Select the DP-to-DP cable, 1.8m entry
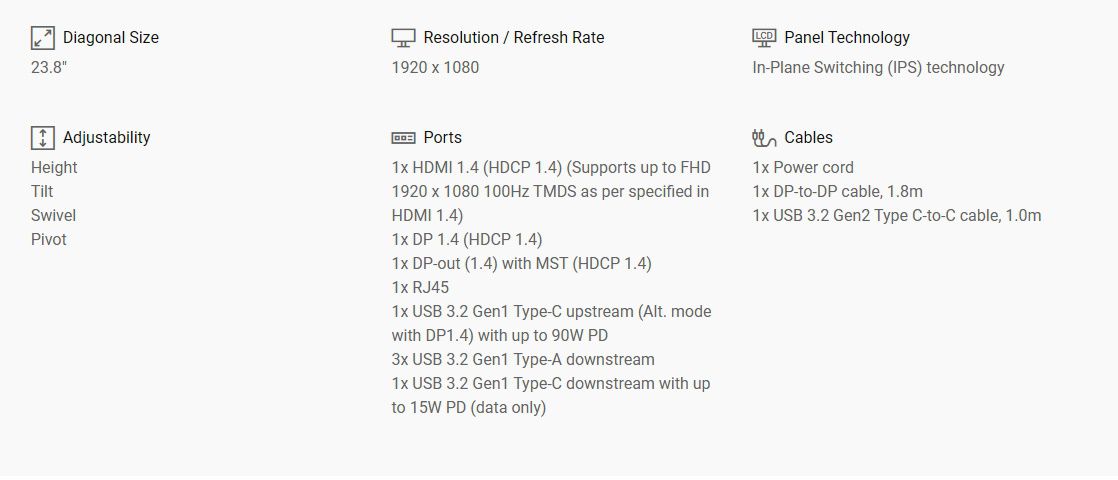This screenshot has height=480, width=1118. [x=838, y=192]
